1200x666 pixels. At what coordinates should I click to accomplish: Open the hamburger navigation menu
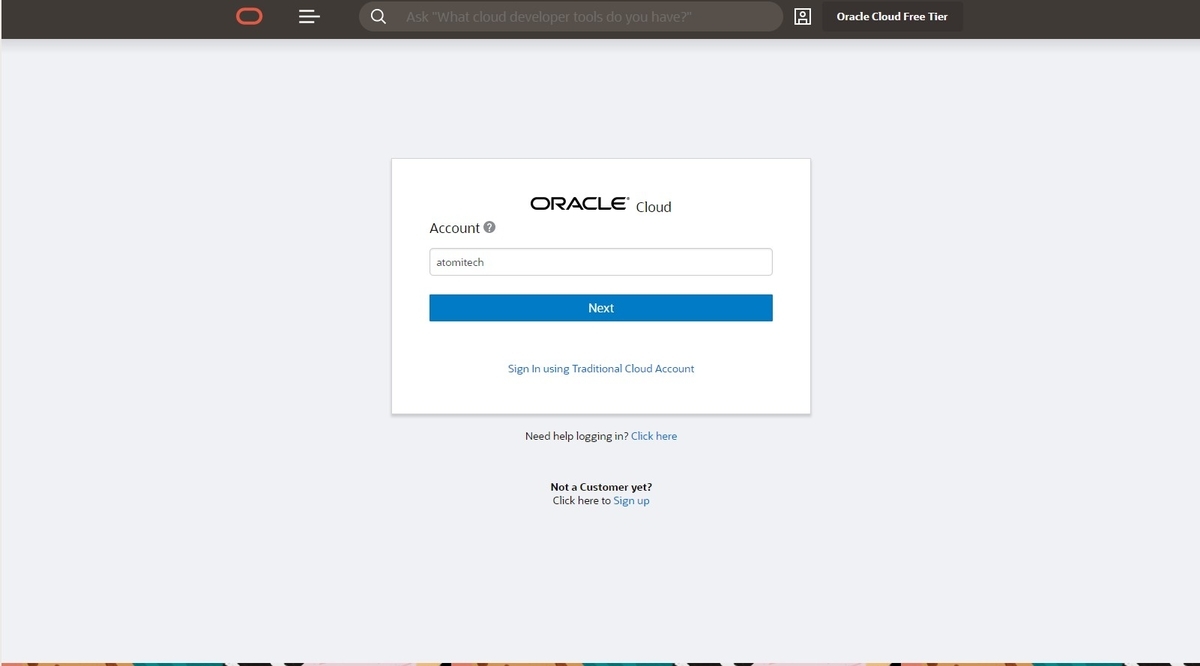[310, 17]
